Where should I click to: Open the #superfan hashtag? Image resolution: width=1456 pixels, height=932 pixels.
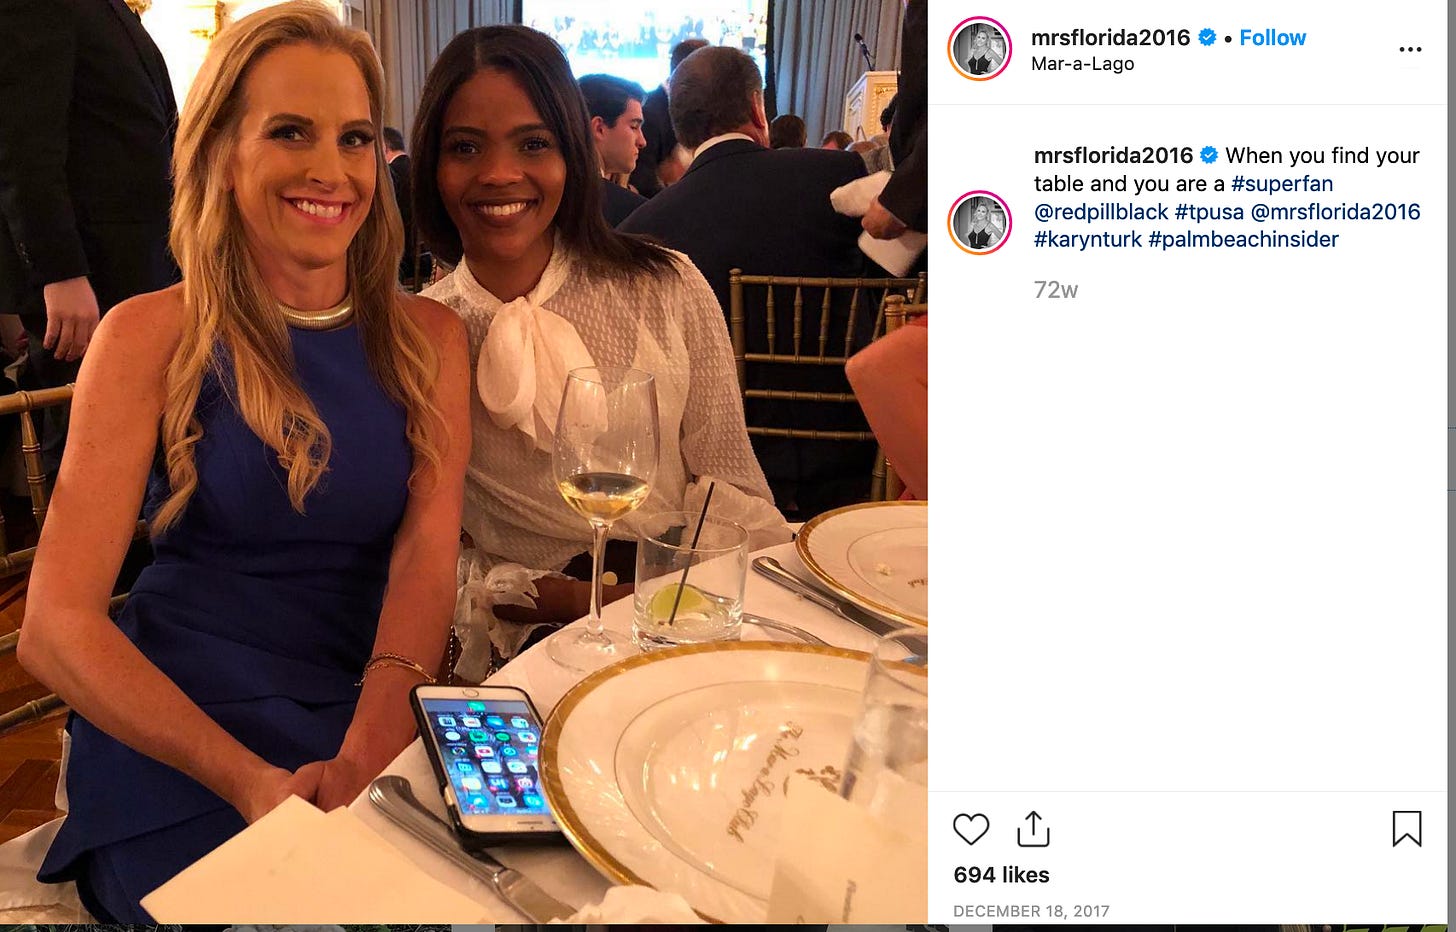click(1282, 184)
